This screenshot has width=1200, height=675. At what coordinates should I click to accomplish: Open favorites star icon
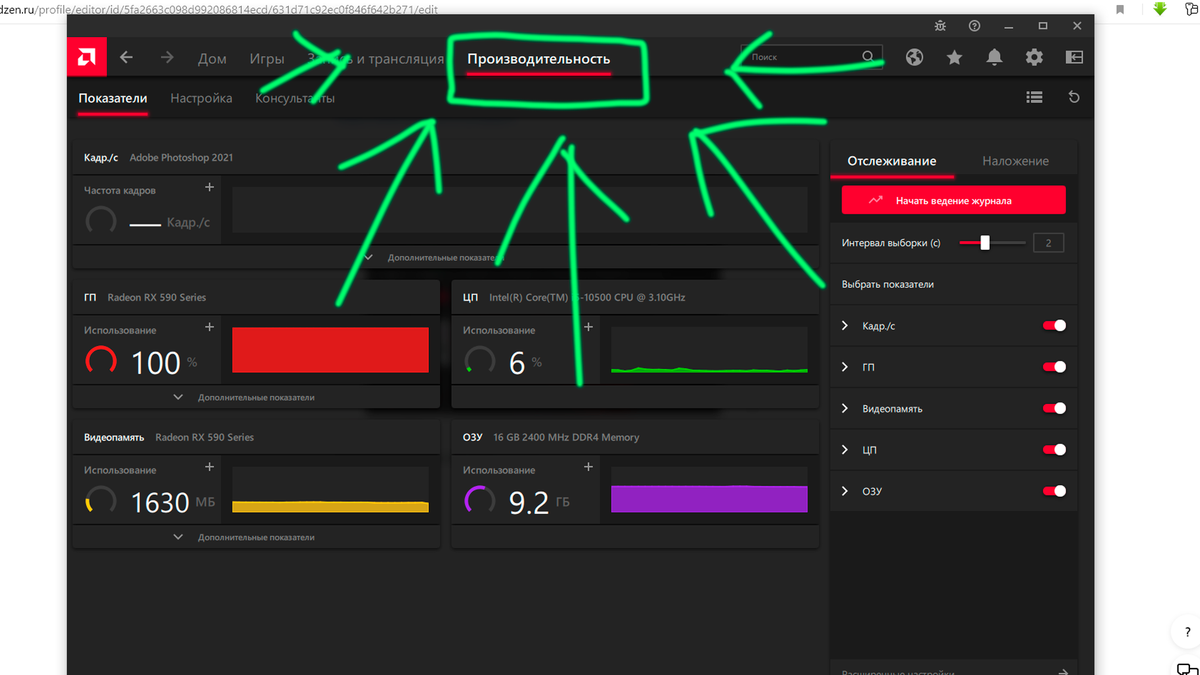(954, 58)
